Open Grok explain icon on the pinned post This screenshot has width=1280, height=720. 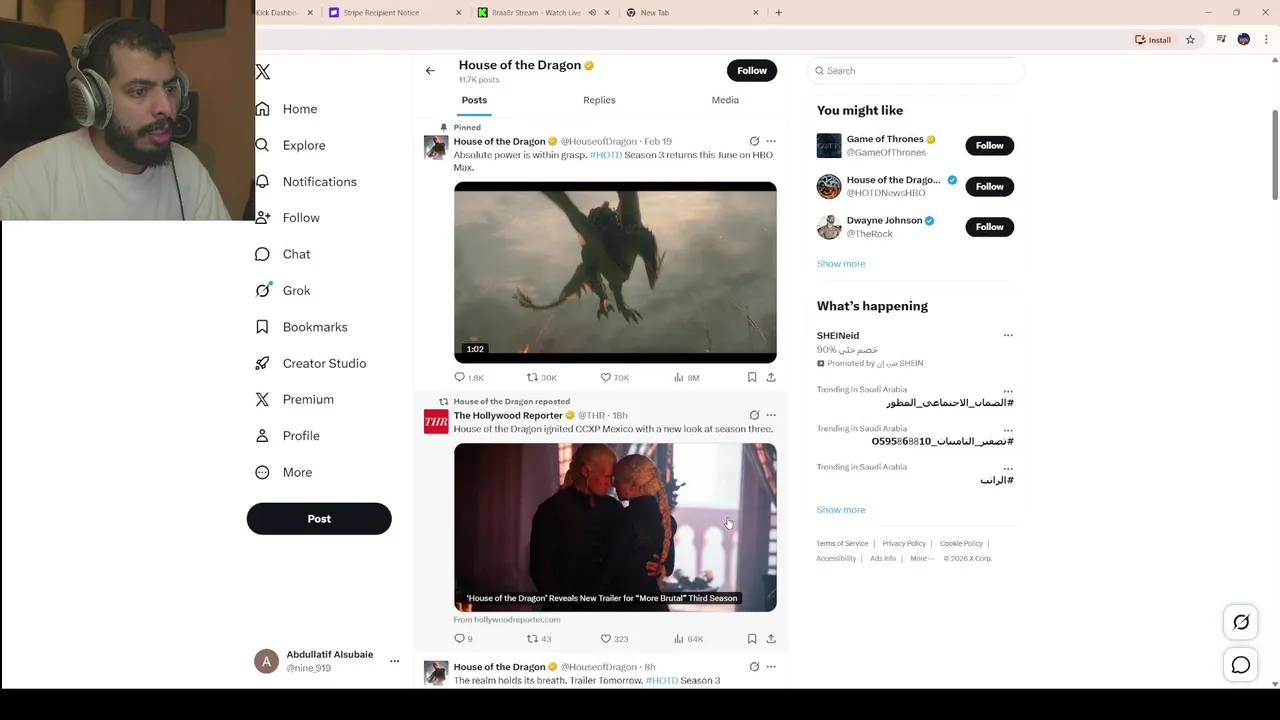[x=754, y=141]
